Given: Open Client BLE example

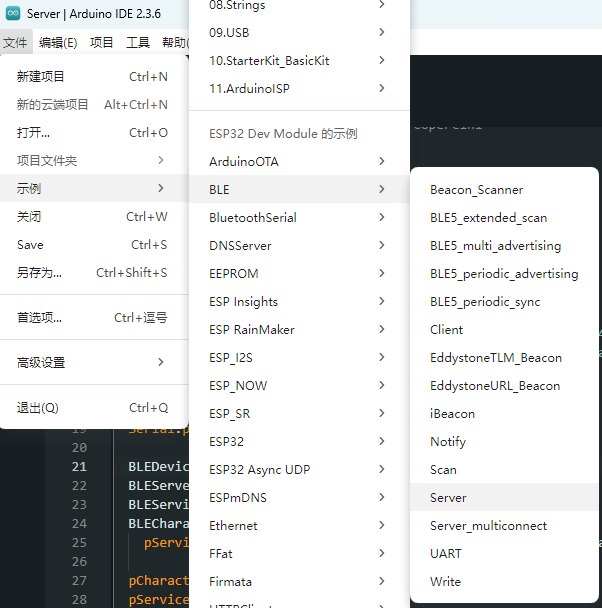Looking at the screenshot, I should [504, 330].
